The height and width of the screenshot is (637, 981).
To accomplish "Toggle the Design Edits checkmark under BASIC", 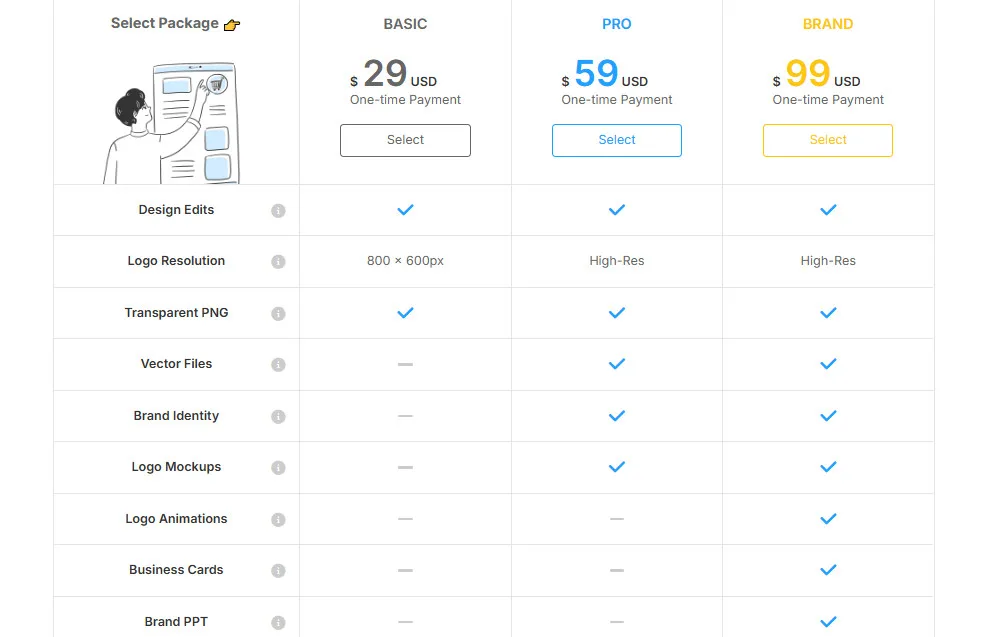I will point(405,210).
